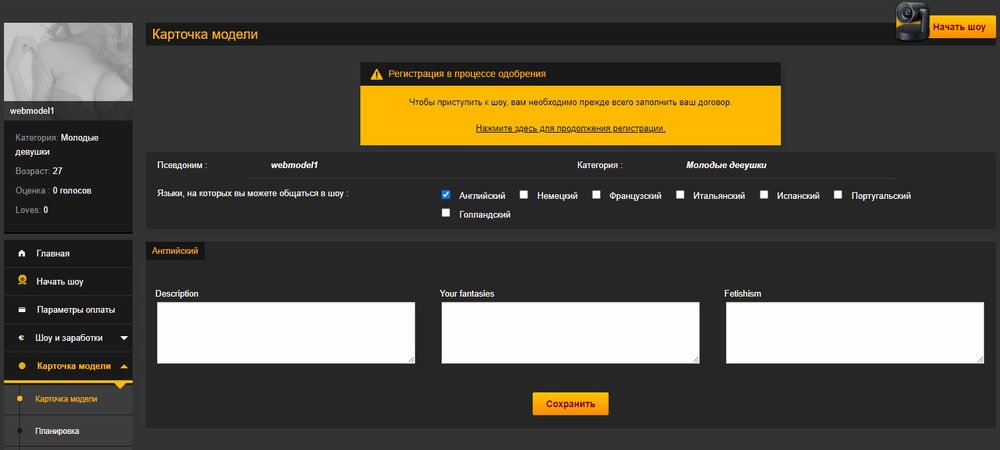Click the warning triangle icon in the notice
This screenshot has width=1000, height=450.
[377, 74]
